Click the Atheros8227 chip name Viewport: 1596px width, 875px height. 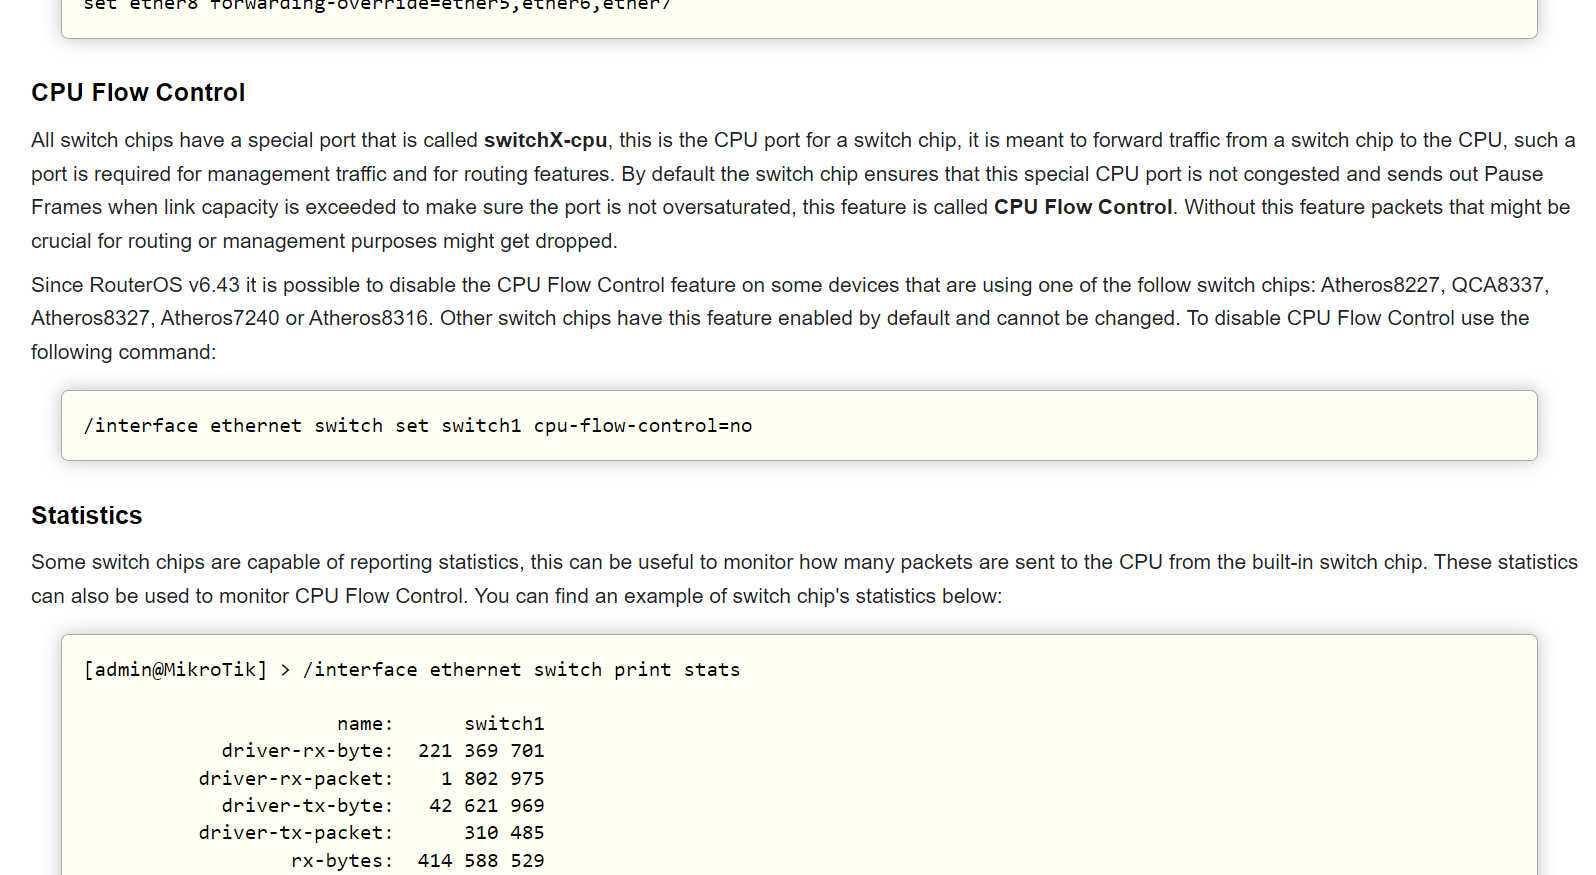(1380, 286)
